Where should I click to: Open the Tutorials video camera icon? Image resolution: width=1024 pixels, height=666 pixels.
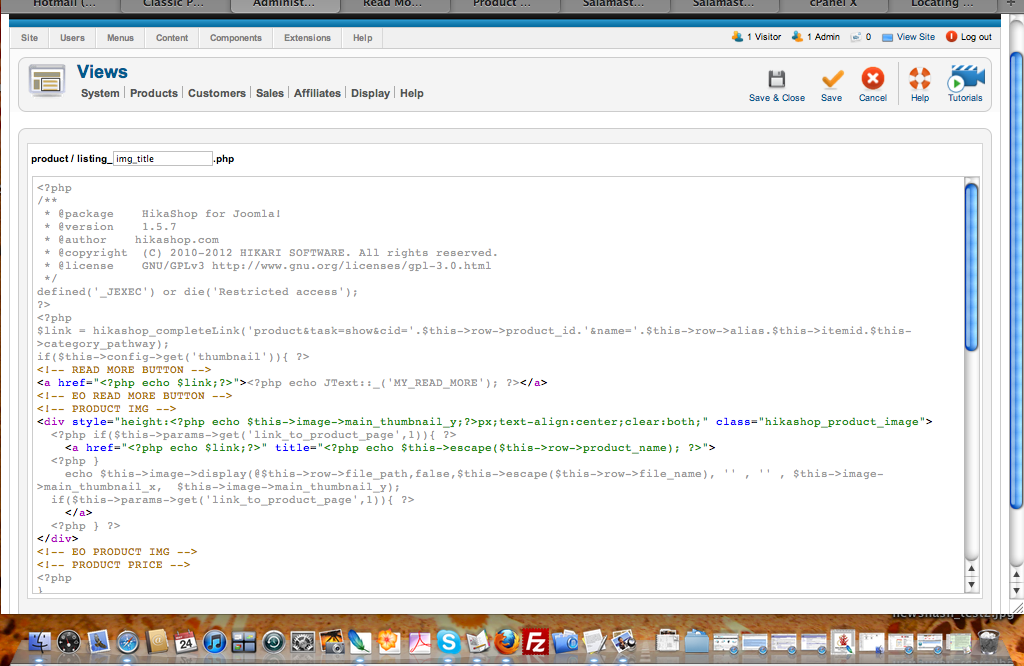pyautogui.click(x=965, y=79)
